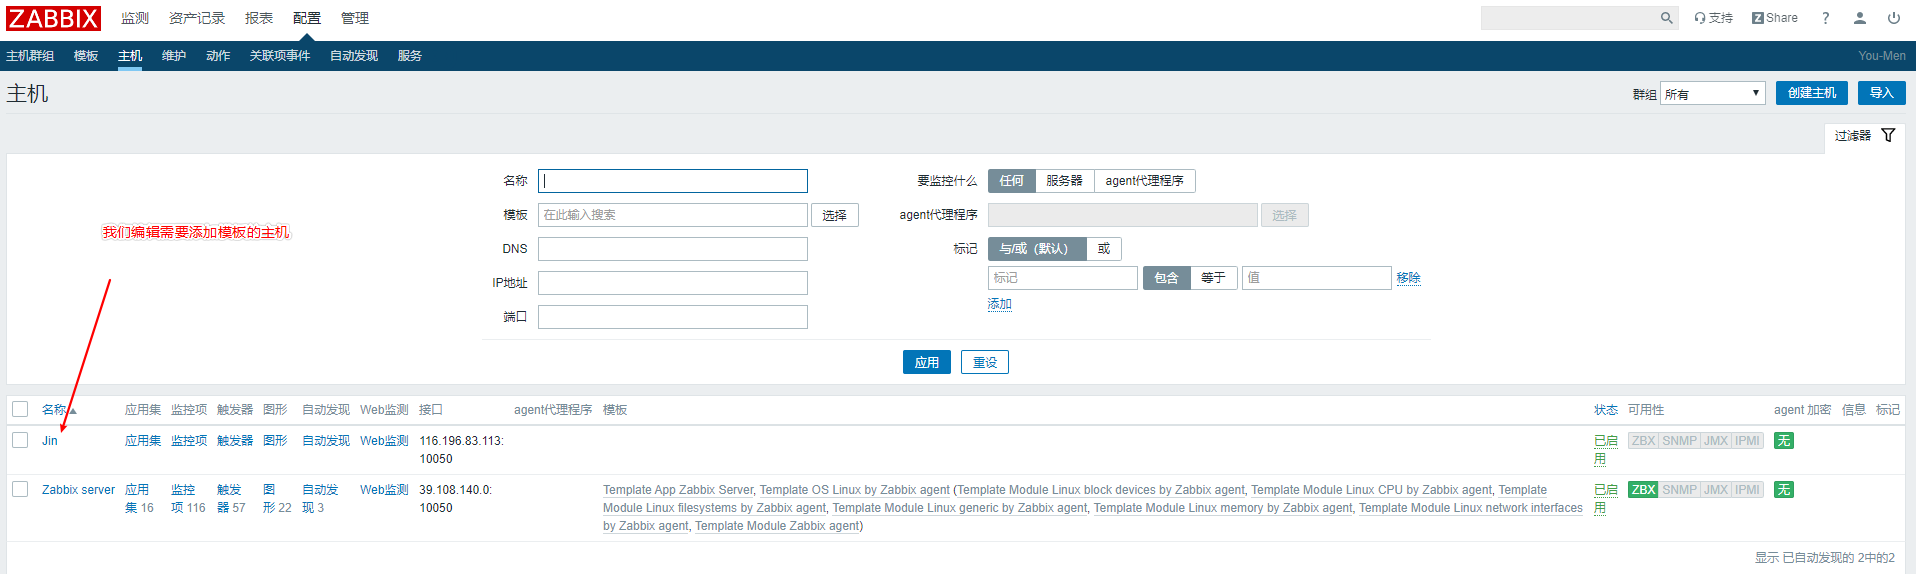Select 服务器 monitoring option
This screenshot has width=1916, height=574.
1064,181
